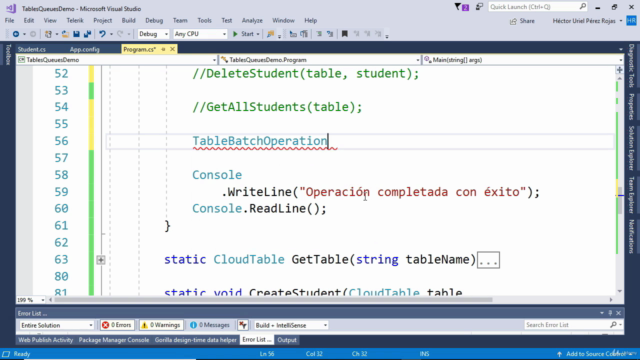
Task: Click the Error List filter icon
Action: [243, 325]
